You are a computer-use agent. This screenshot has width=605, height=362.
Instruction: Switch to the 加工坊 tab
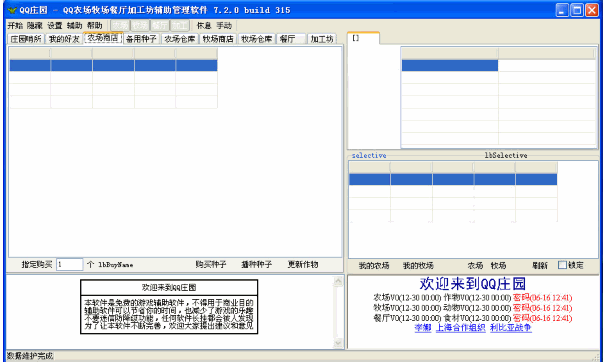click(322, 39)
